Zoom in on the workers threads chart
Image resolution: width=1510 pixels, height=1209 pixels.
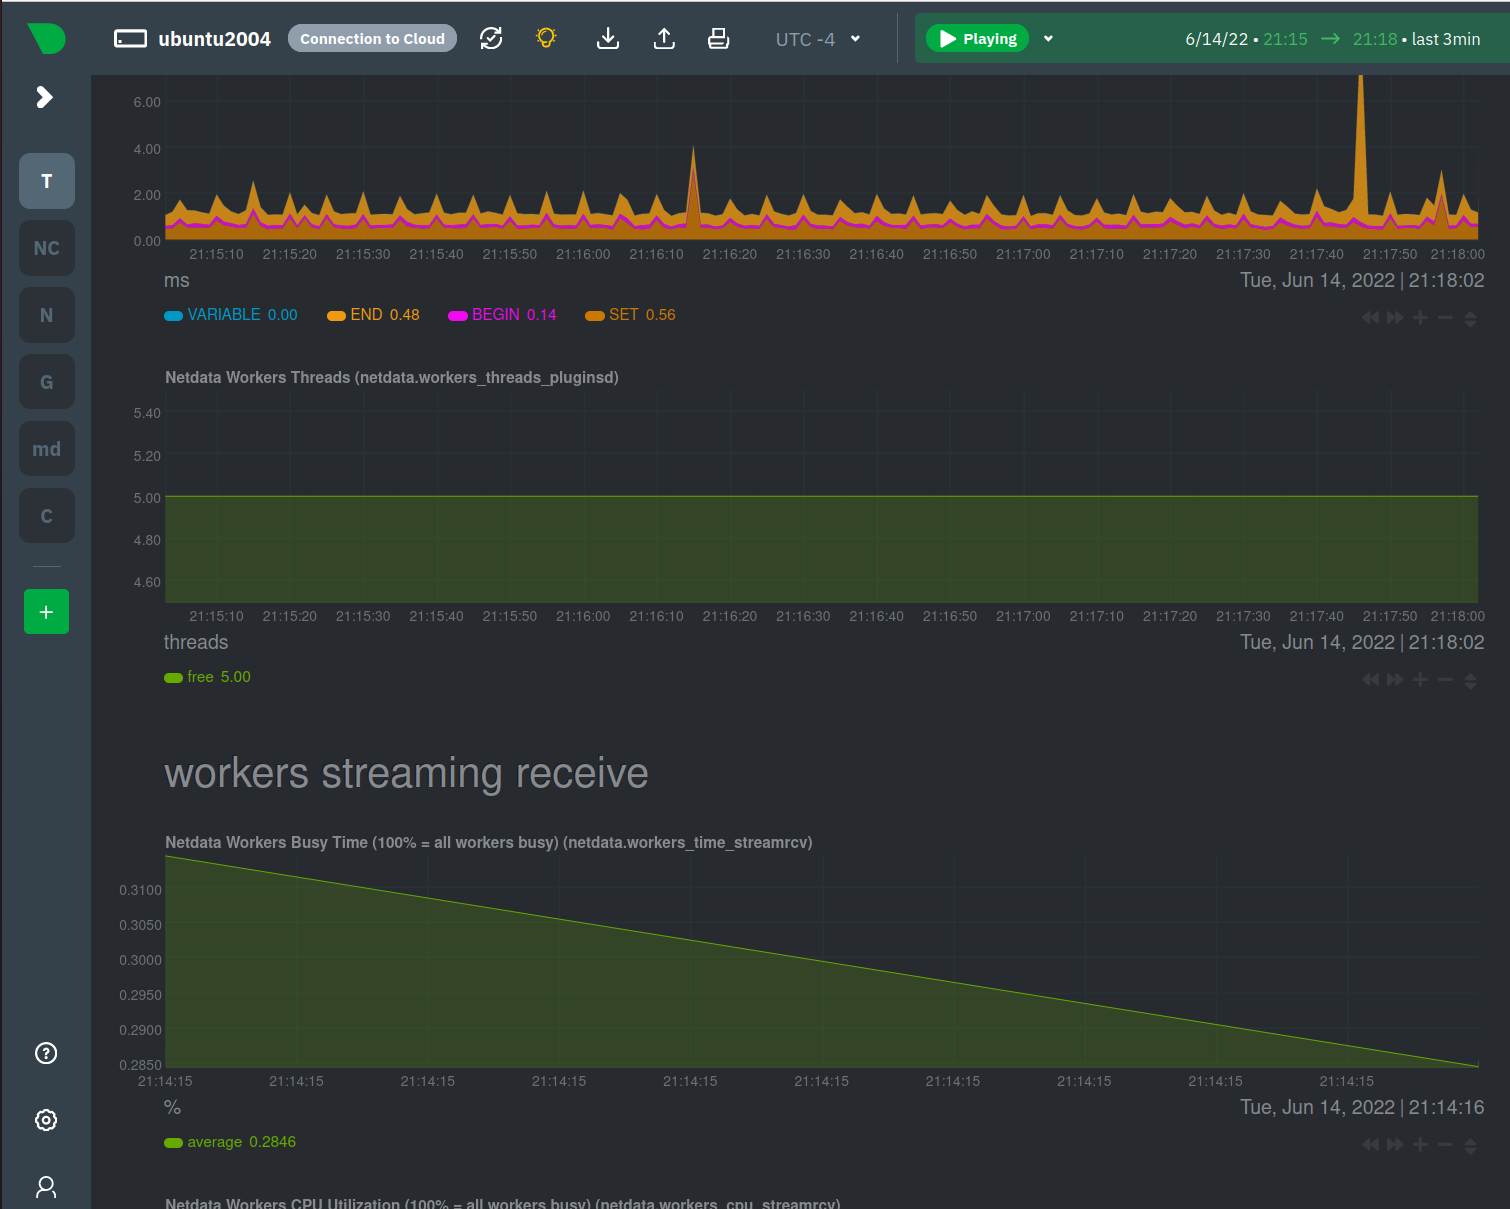[1420, 680]
